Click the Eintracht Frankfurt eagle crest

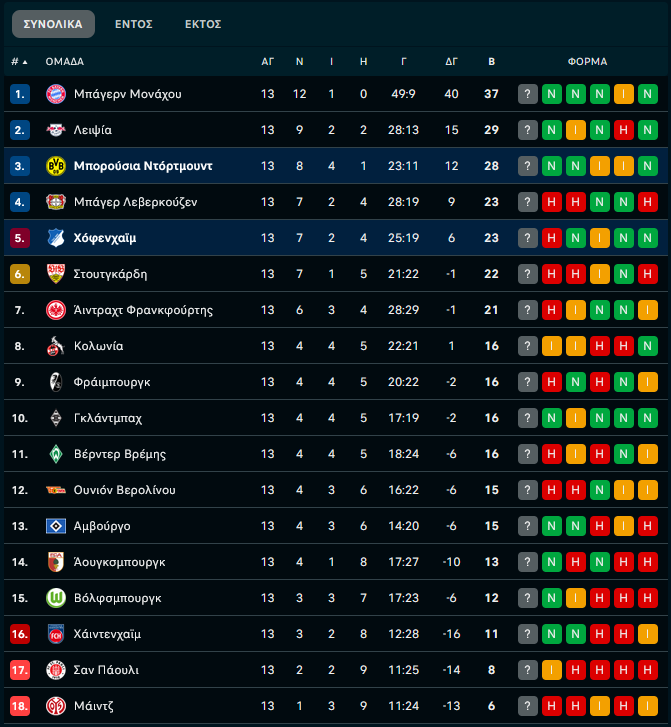point(55,310)
